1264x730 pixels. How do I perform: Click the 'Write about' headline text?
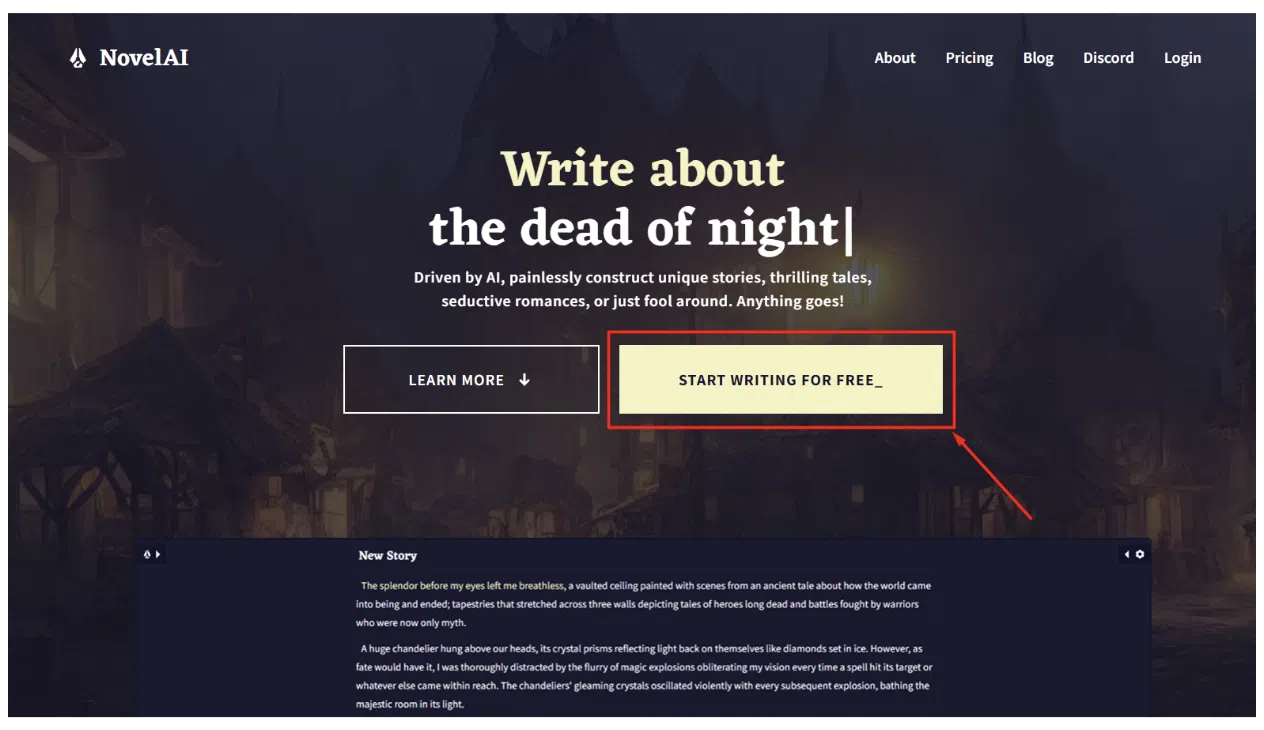(643, 169)
